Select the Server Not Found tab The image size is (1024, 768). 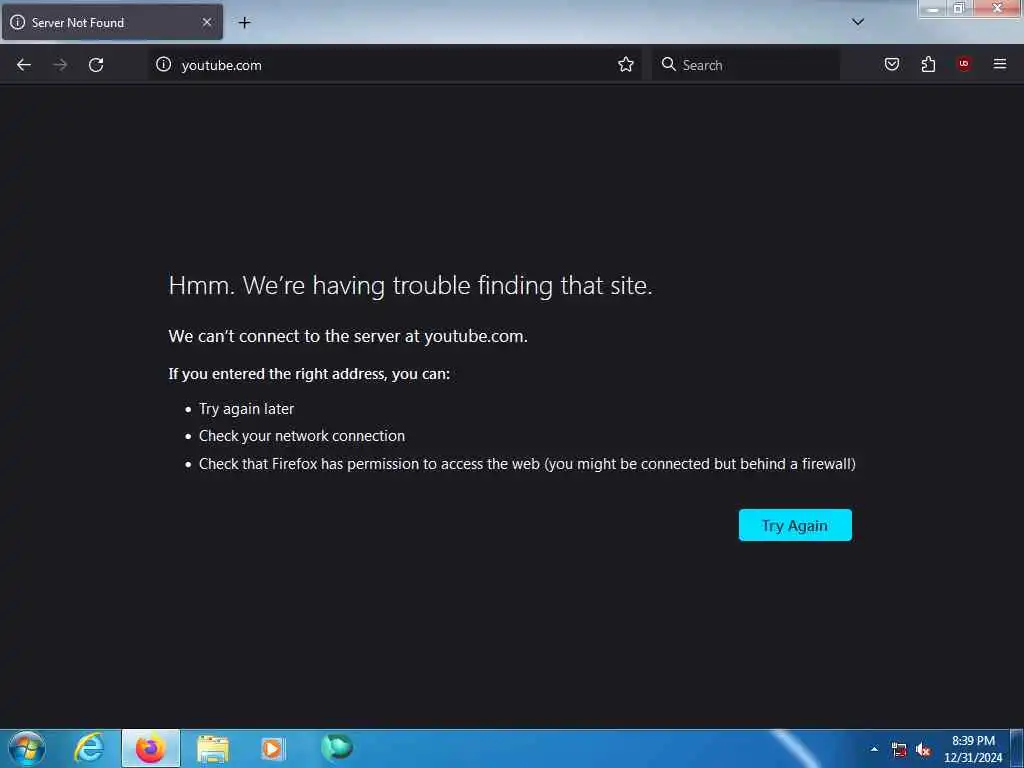(x=112, y=22)
